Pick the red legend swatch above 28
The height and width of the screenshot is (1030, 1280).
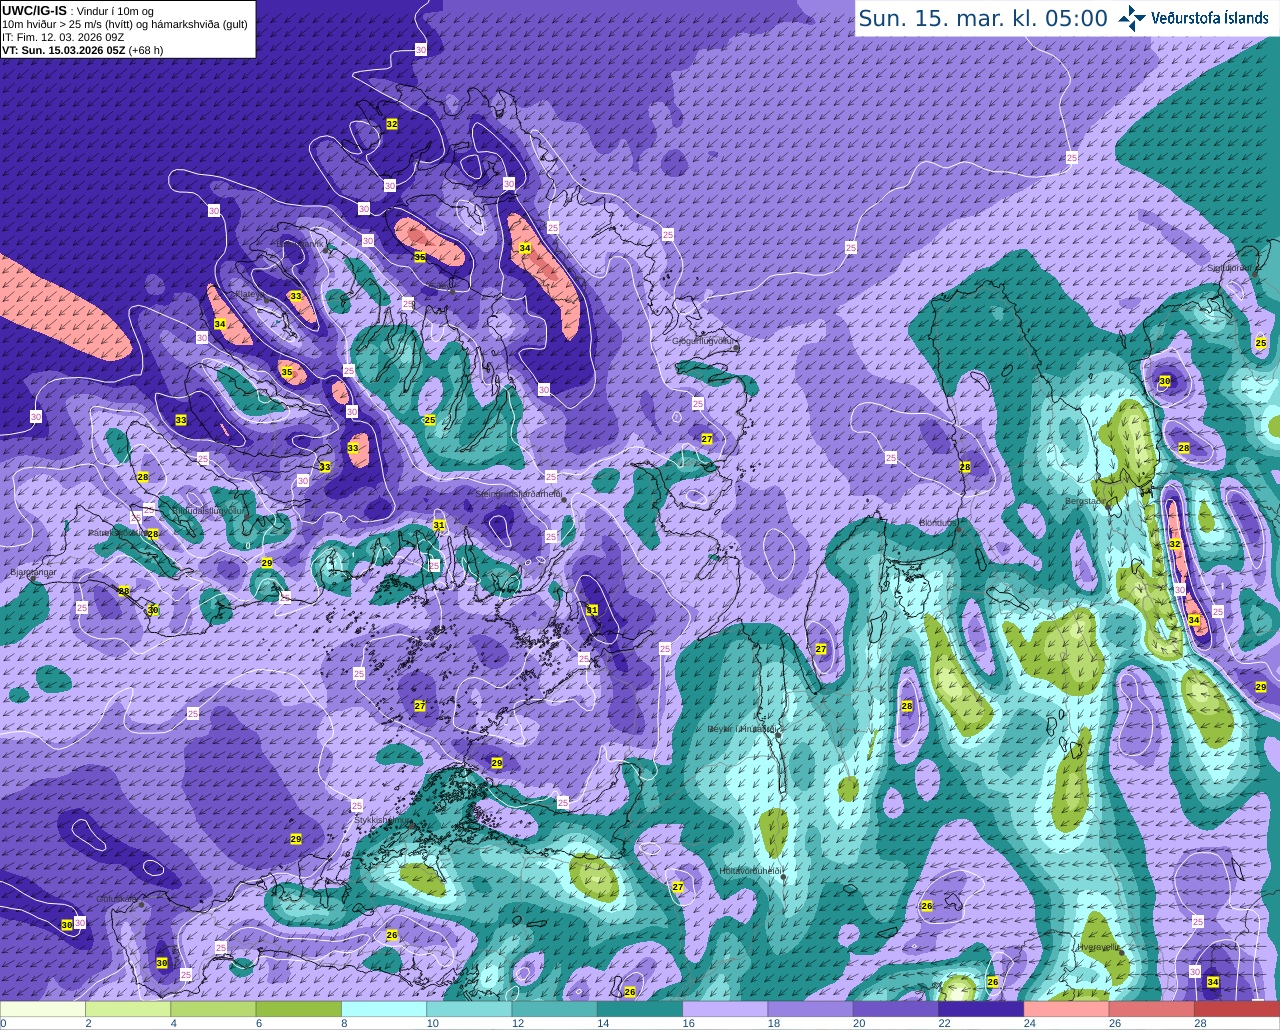(x=1237, y=1009)
